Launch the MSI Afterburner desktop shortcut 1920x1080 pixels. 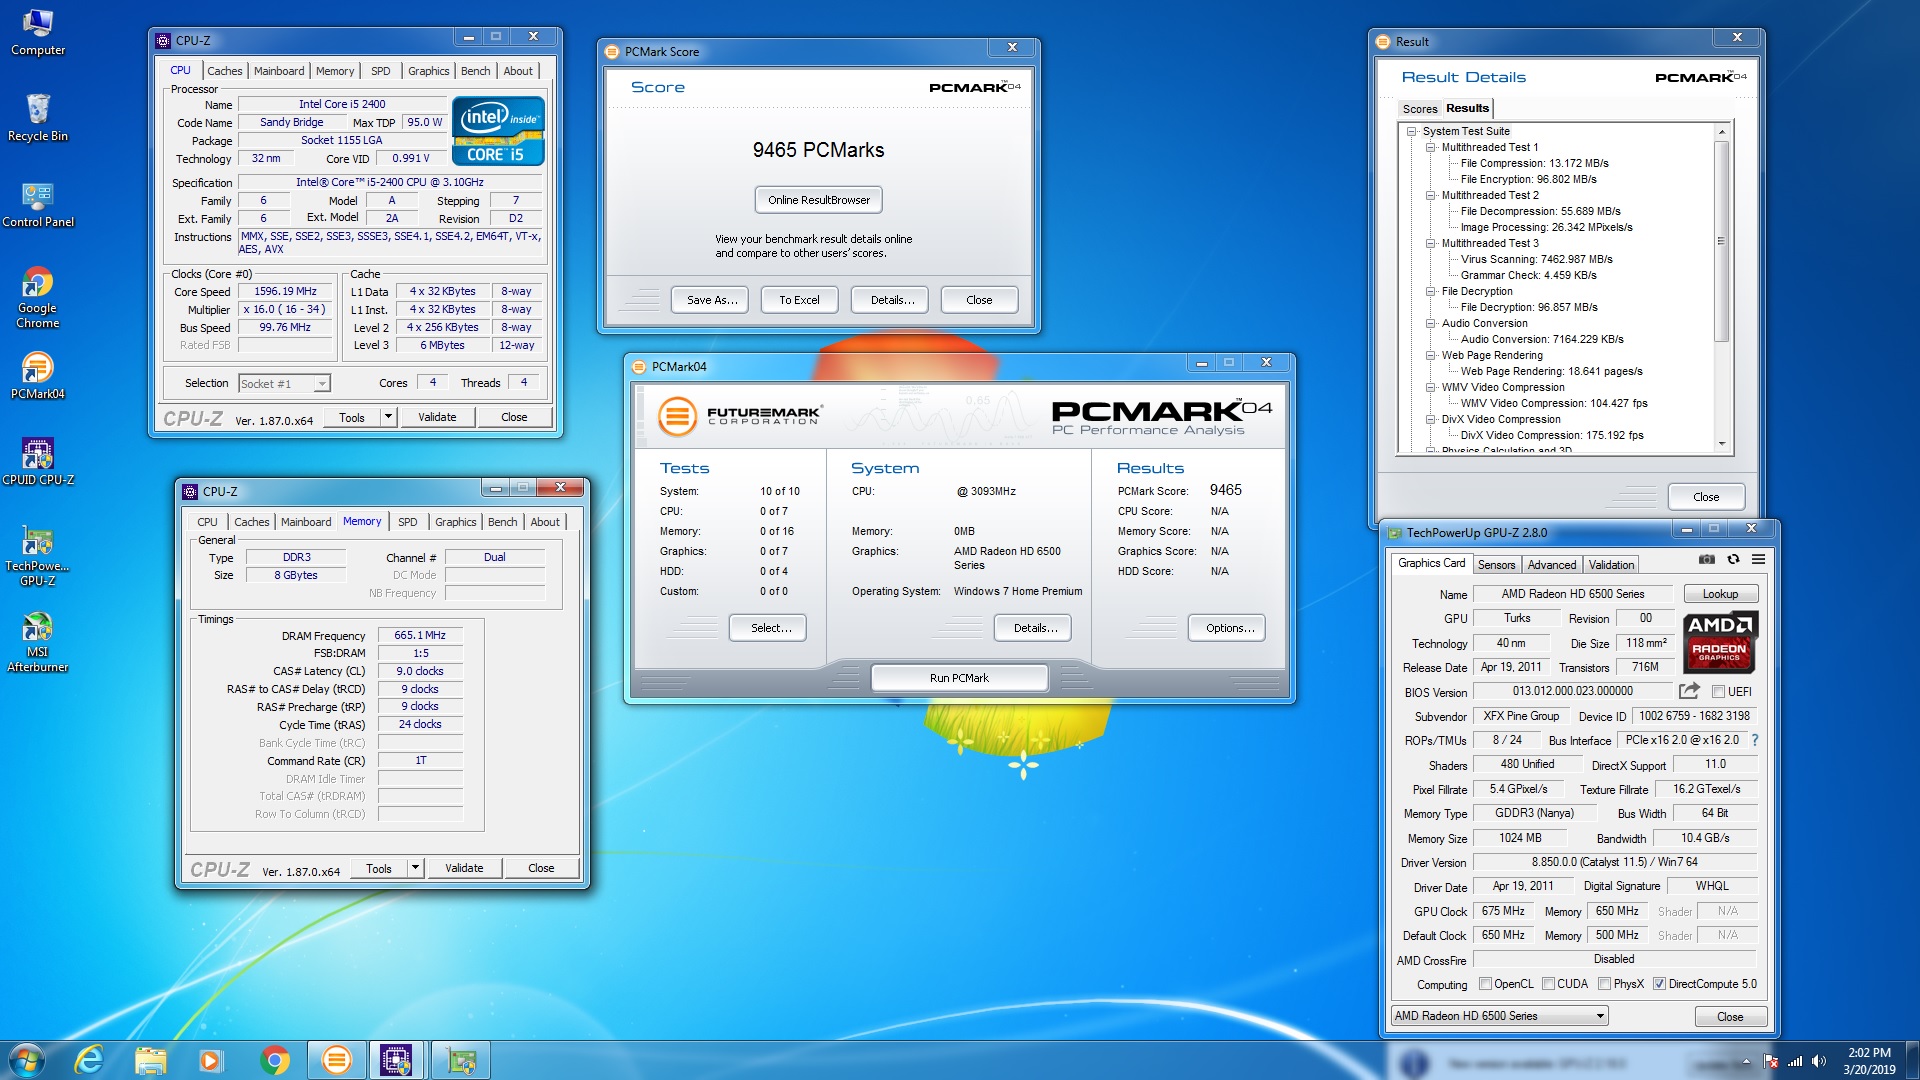tap(38, 642)
